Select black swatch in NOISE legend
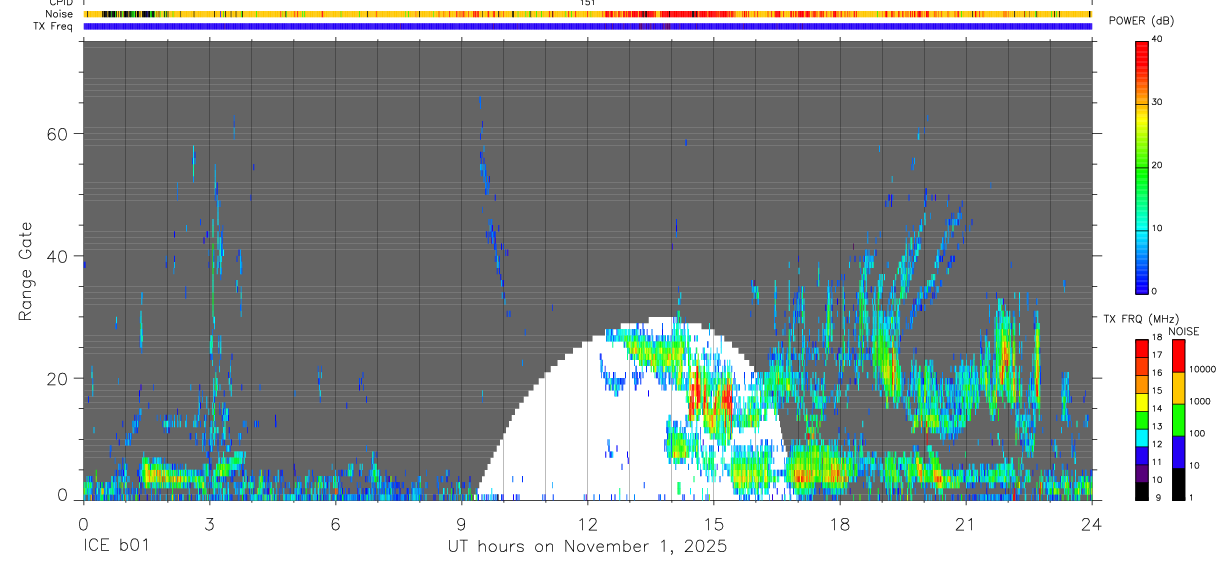The width and height of the screenshot is (1228, 567). [x=1179, y=484]
